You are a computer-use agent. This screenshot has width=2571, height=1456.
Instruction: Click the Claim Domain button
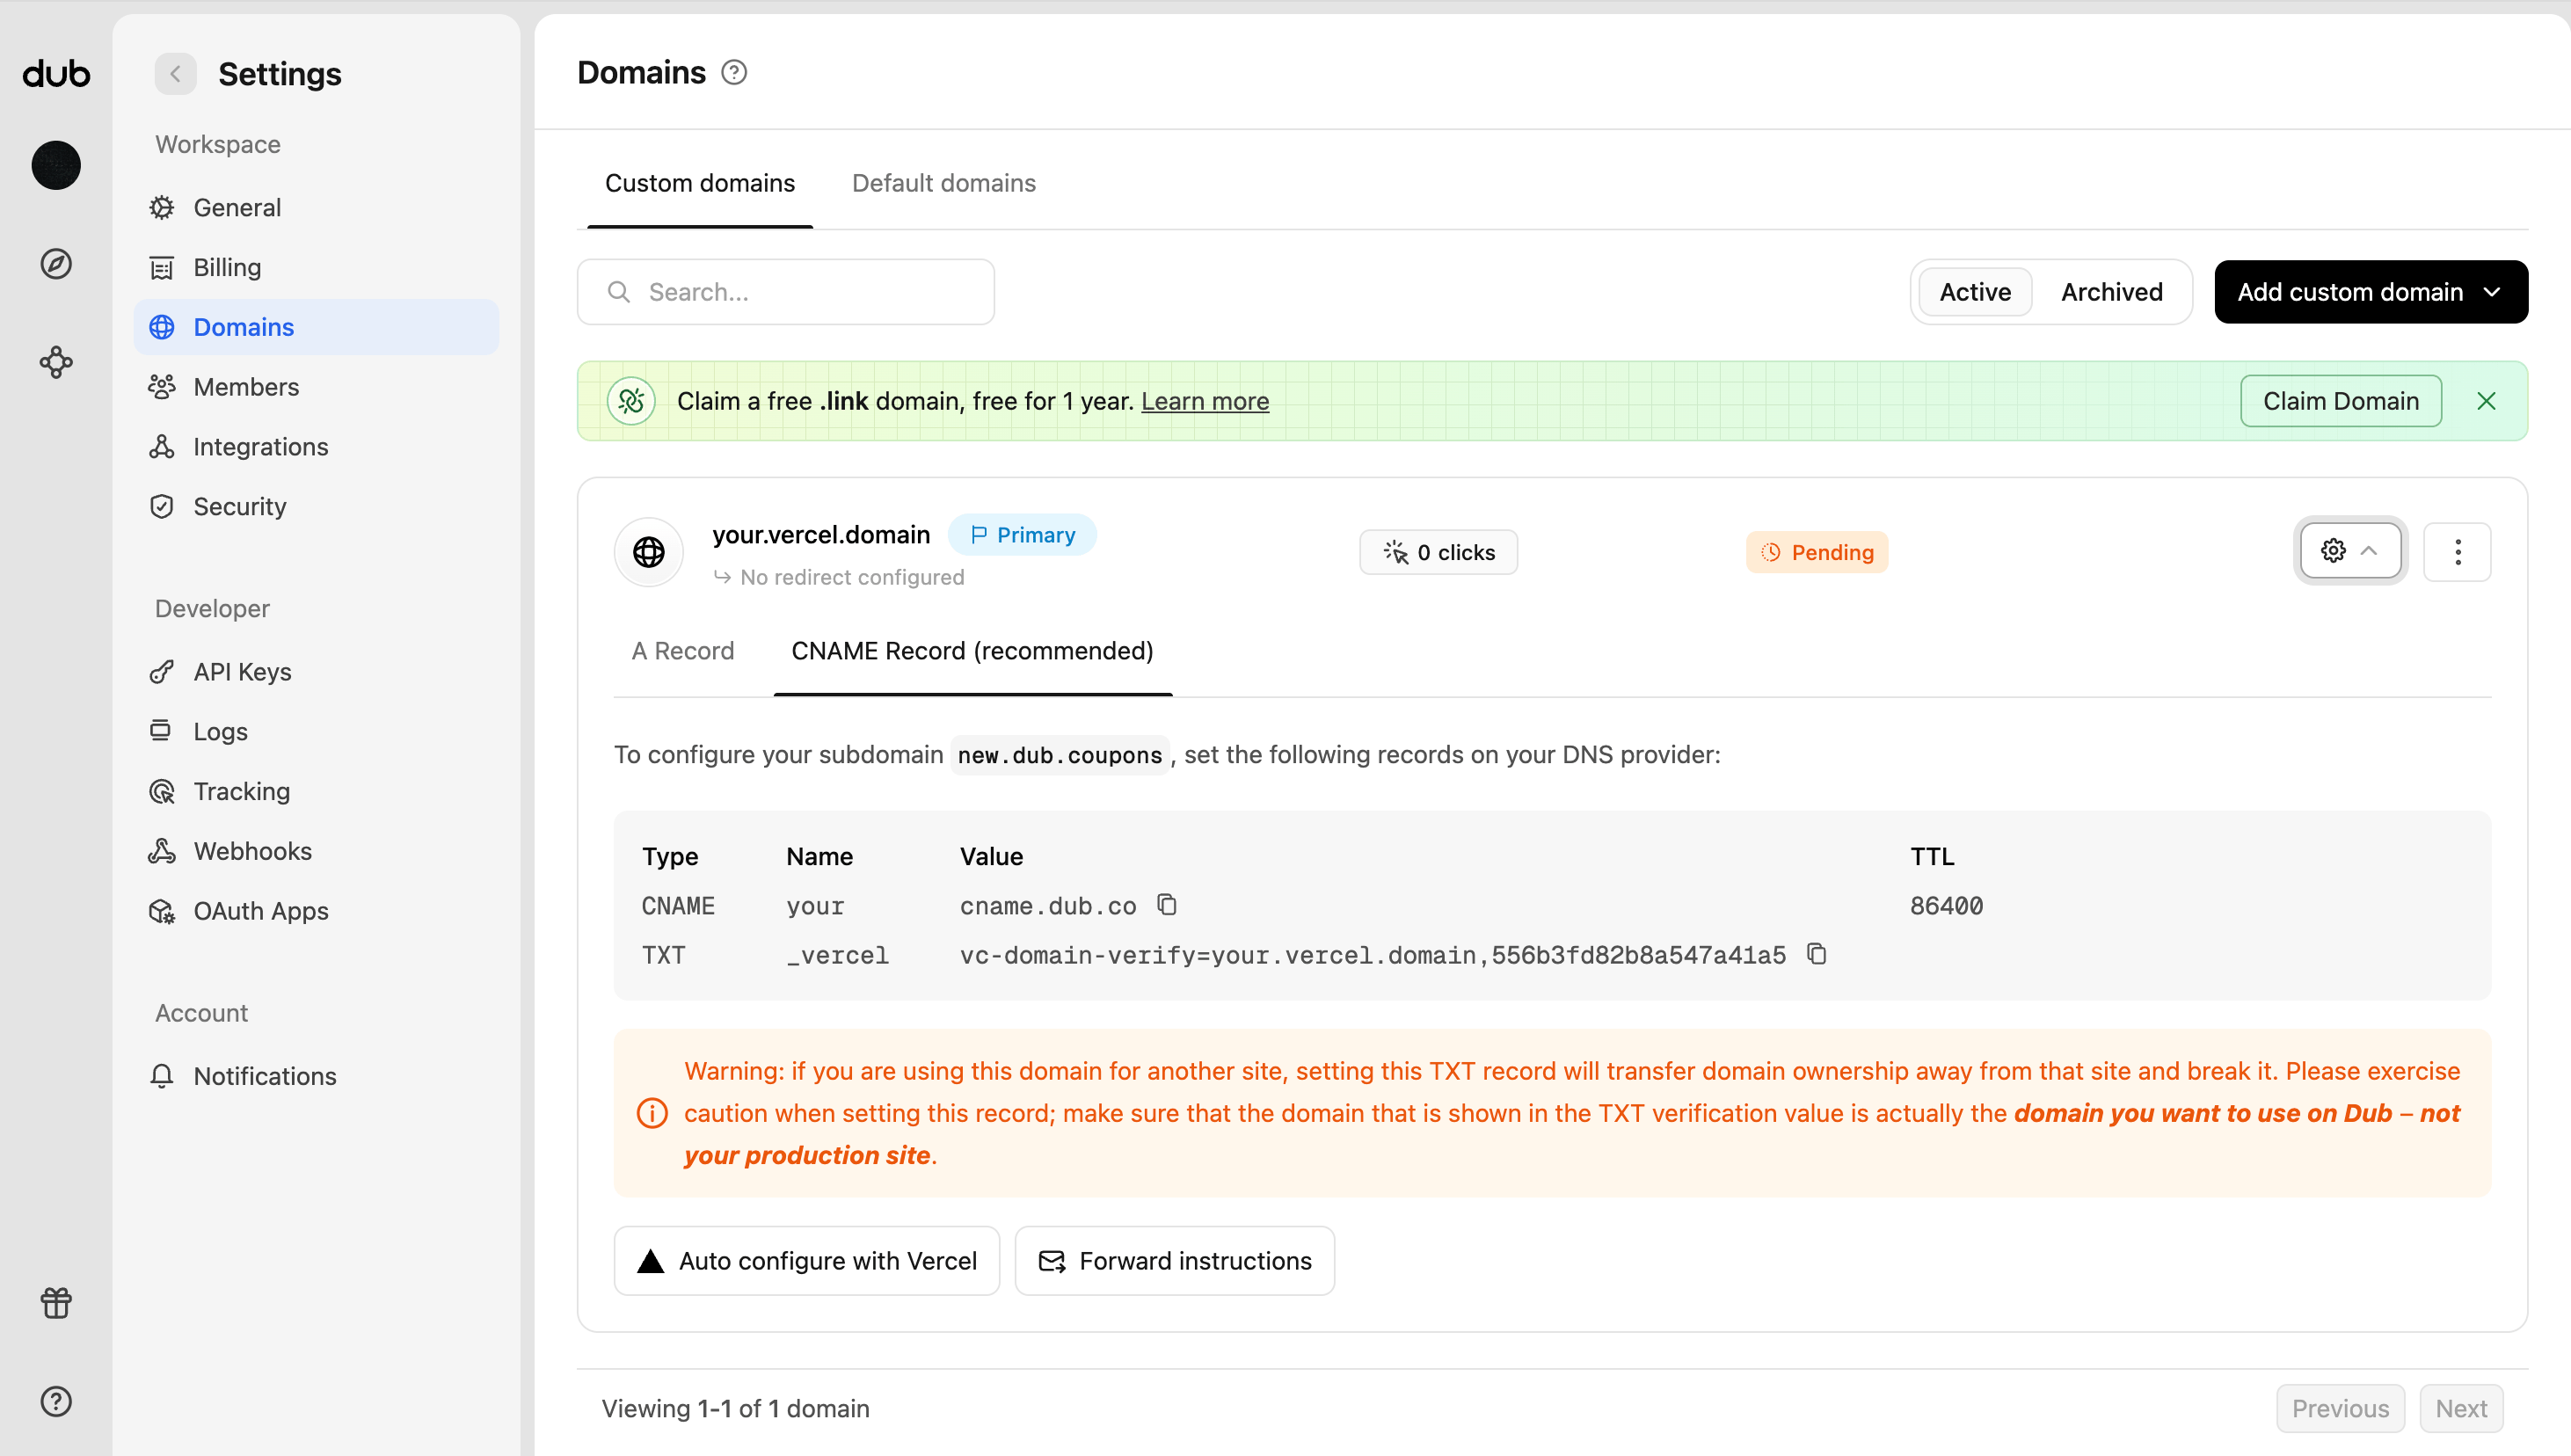(2341, 401)
